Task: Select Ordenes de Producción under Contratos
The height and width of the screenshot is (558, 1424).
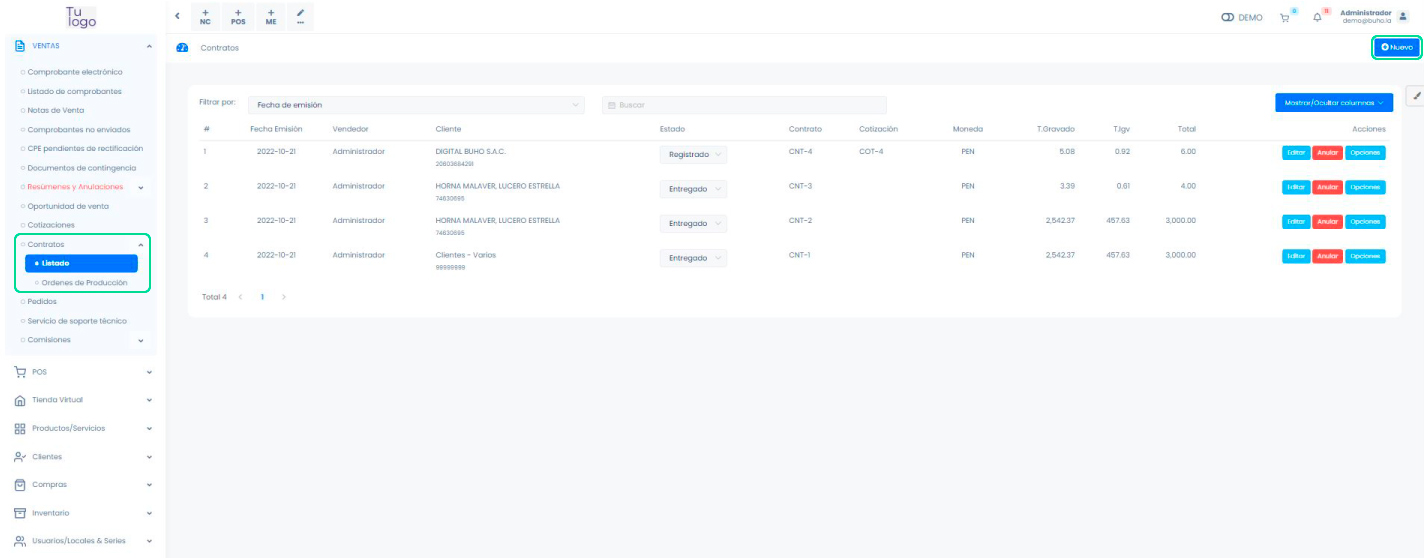Action: [x=84, y=283]
